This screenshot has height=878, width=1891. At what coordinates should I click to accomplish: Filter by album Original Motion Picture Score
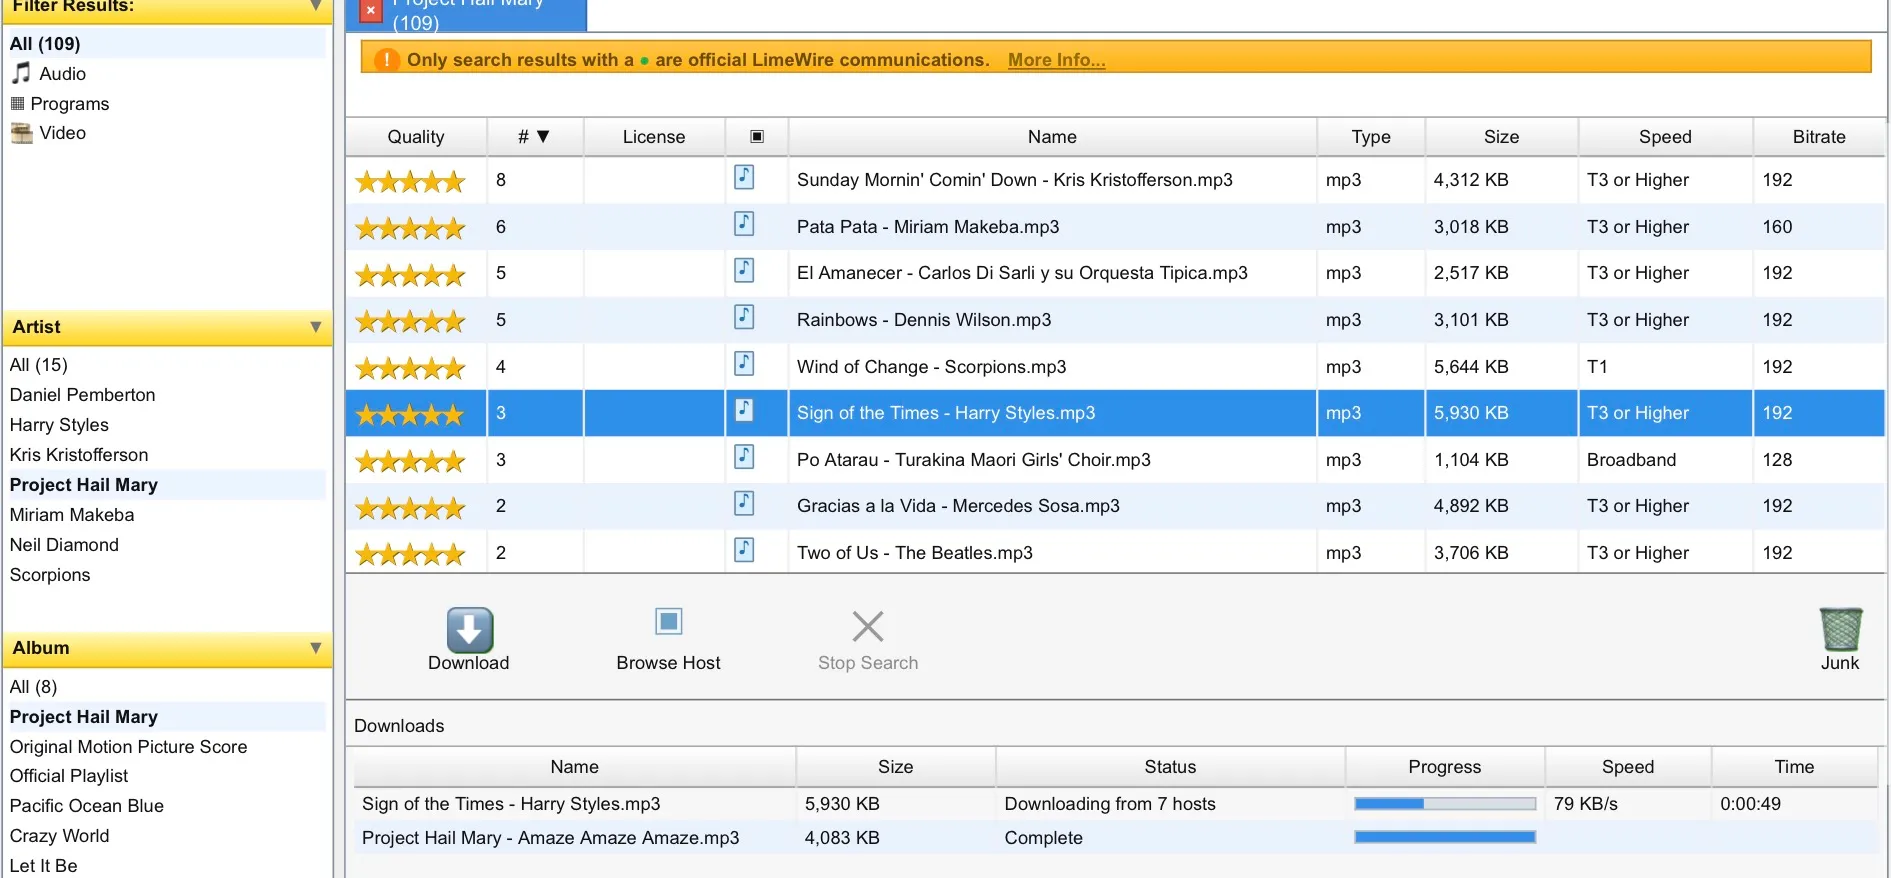[128, 747]
